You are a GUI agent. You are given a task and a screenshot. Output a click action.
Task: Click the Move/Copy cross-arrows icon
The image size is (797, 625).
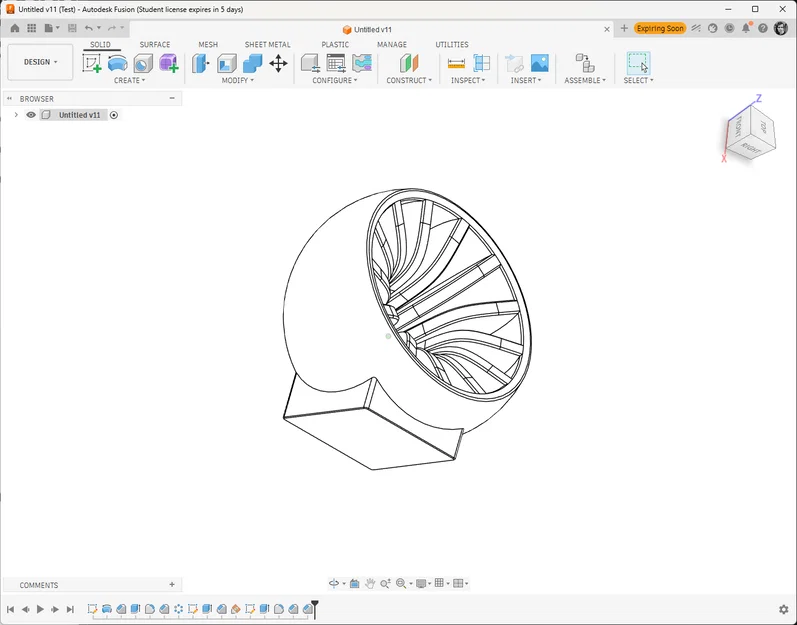point(278,64)
